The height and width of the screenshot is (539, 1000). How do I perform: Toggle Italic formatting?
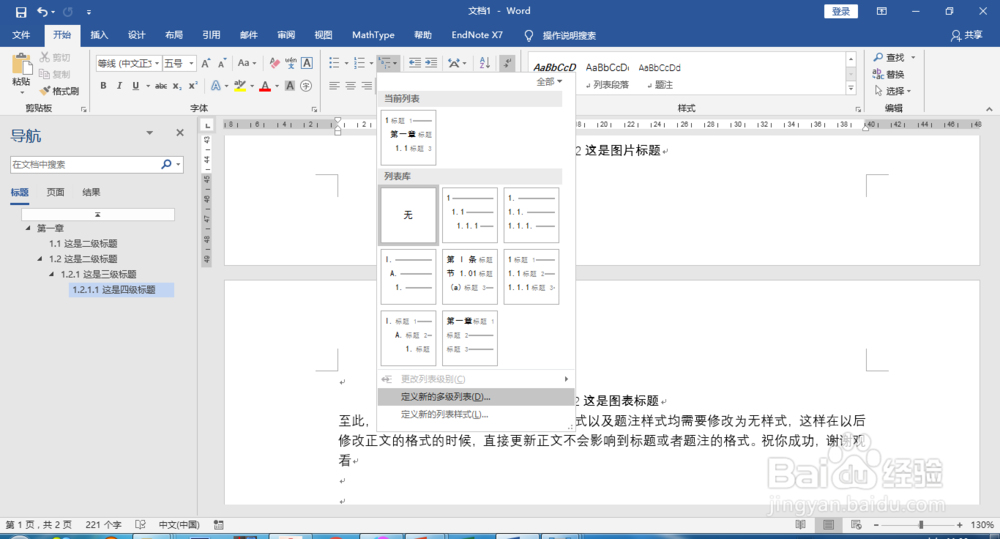pos(119,85)
